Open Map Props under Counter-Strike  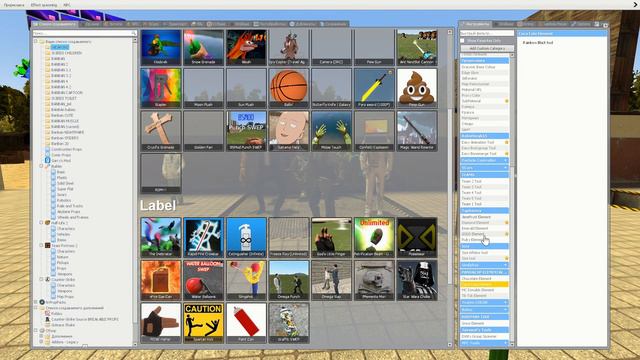[65, 296]
